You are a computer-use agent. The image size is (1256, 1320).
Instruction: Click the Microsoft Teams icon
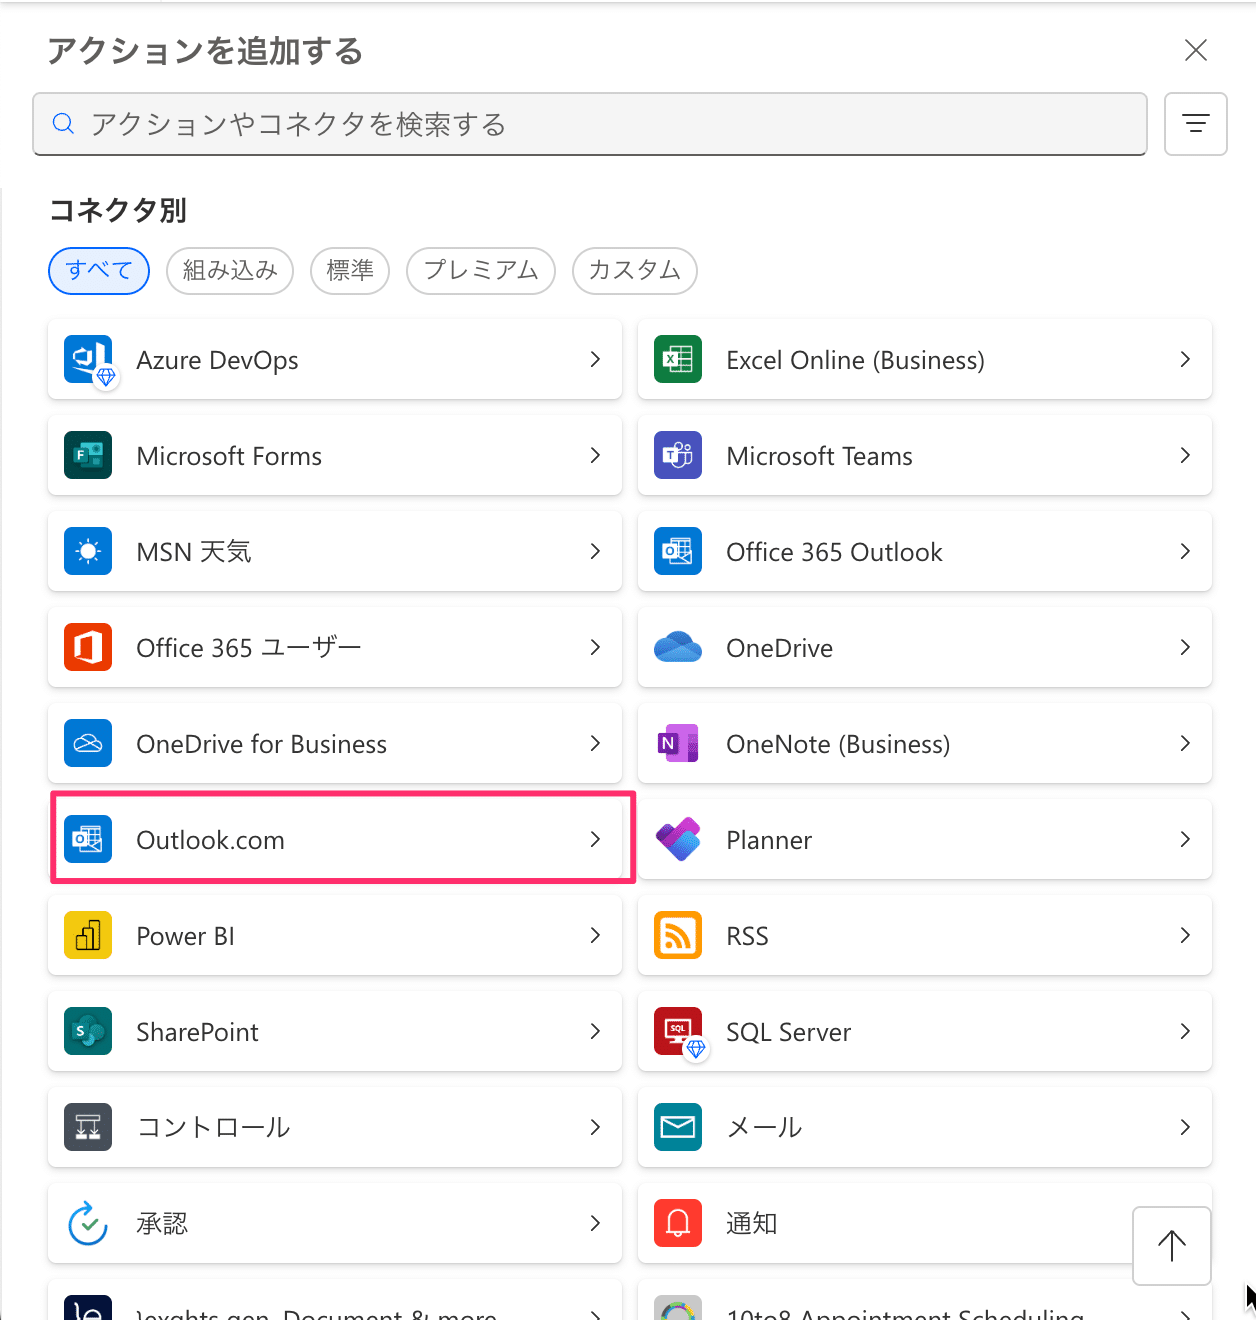pos(678,456)
